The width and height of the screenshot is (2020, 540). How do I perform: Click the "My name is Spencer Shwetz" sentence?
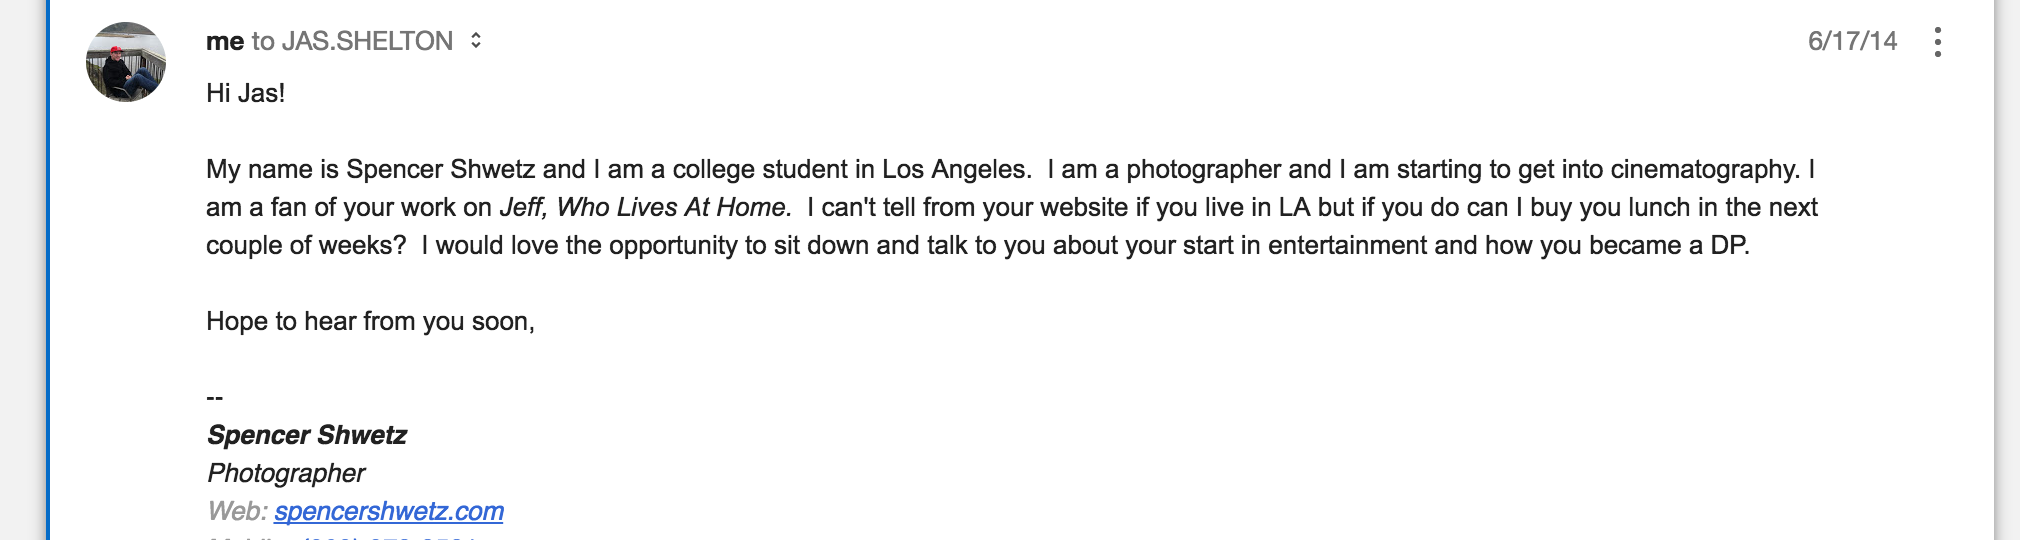point(619,169)
